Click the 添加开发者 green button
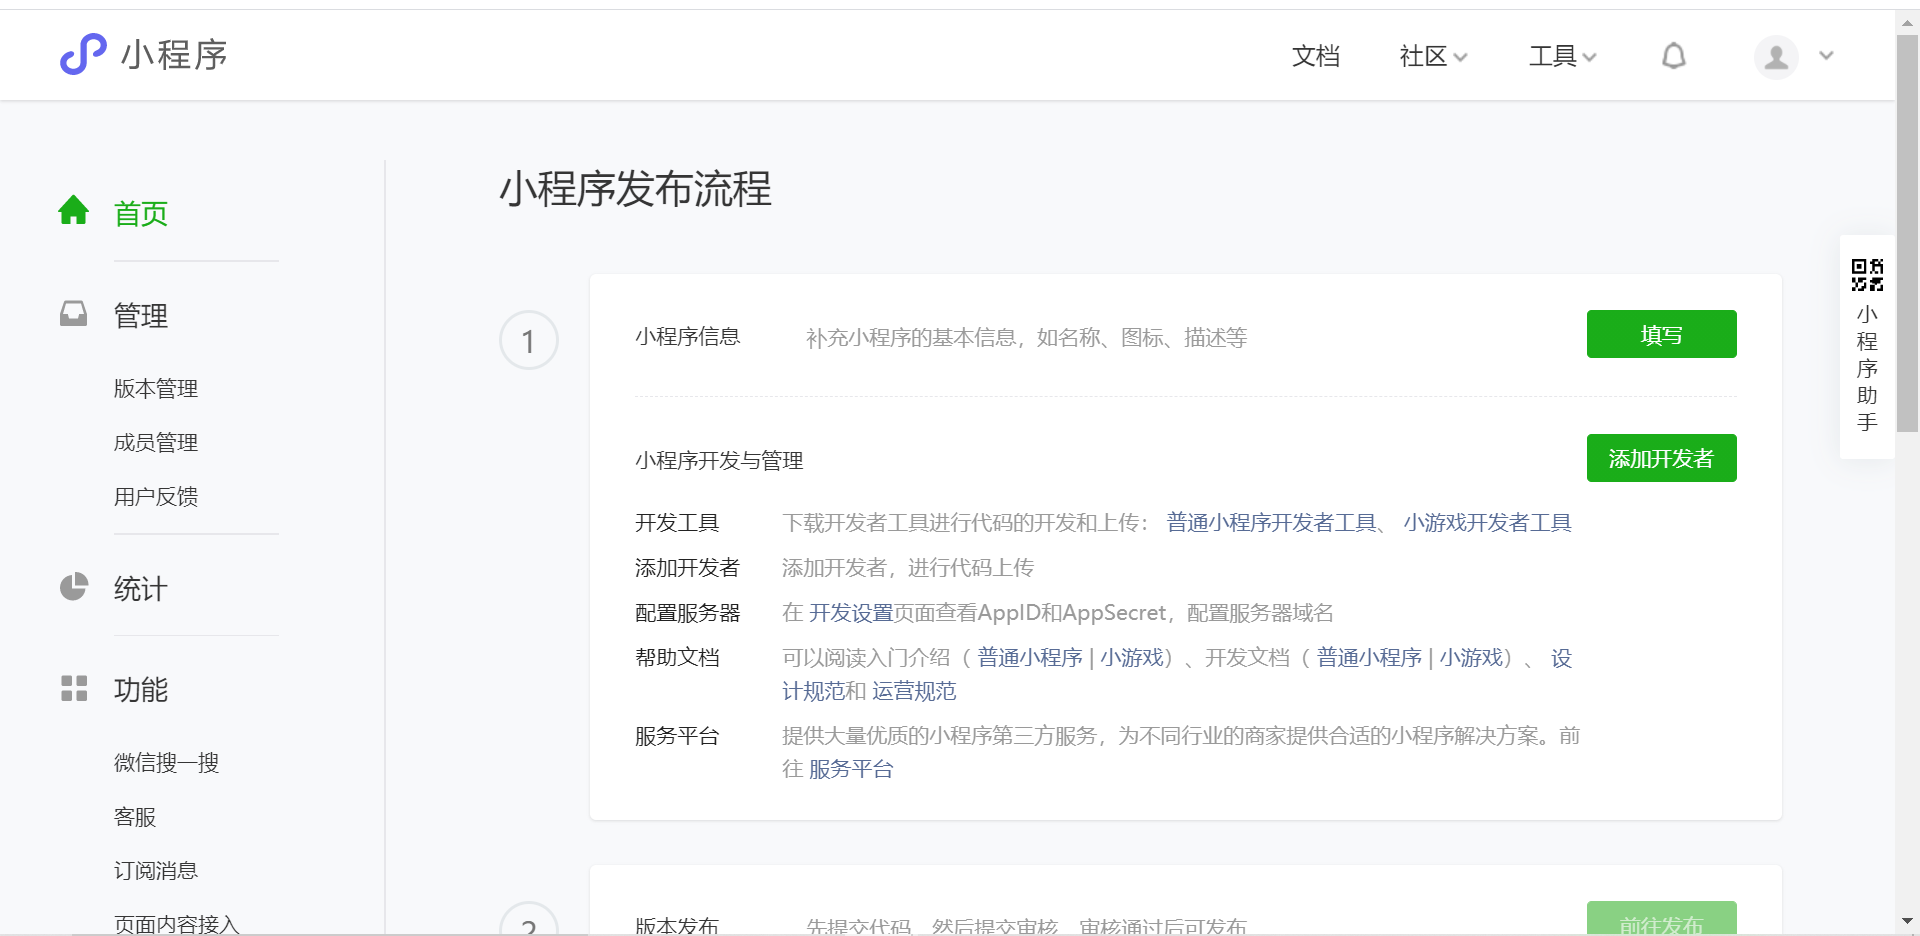 coord(1660,458)
